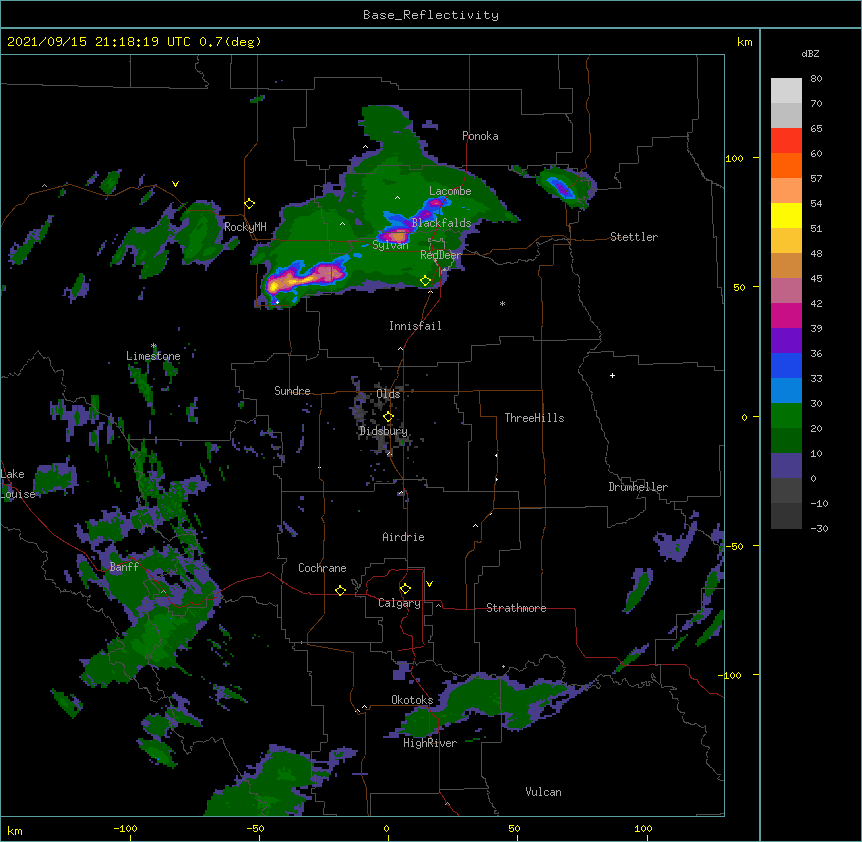Click the Ponoka town label

click(480, 136)
